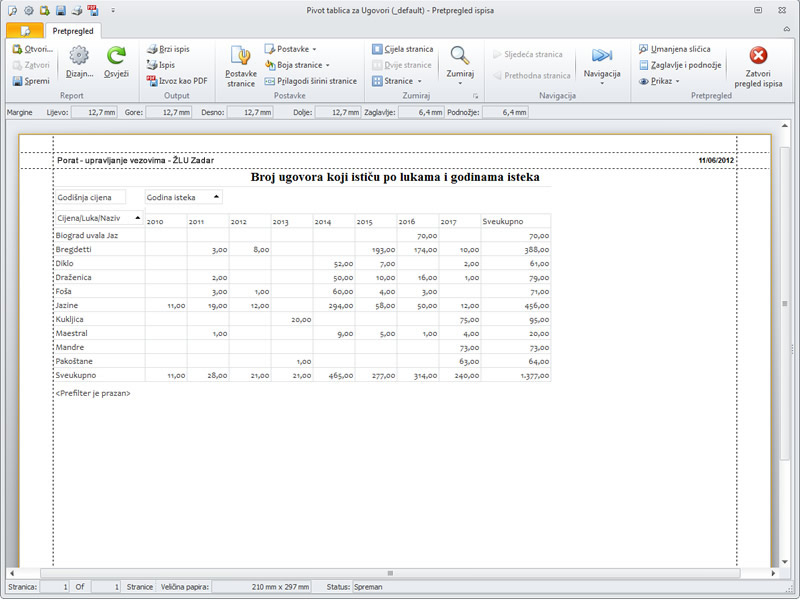Click the "Draženica" row label

coord(73,278)
